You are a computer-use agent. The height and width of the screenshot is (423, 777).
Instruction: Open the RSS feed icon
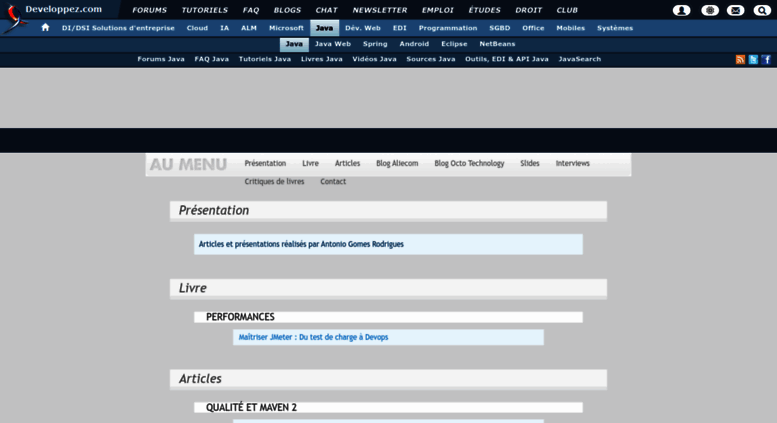(740, 59)
